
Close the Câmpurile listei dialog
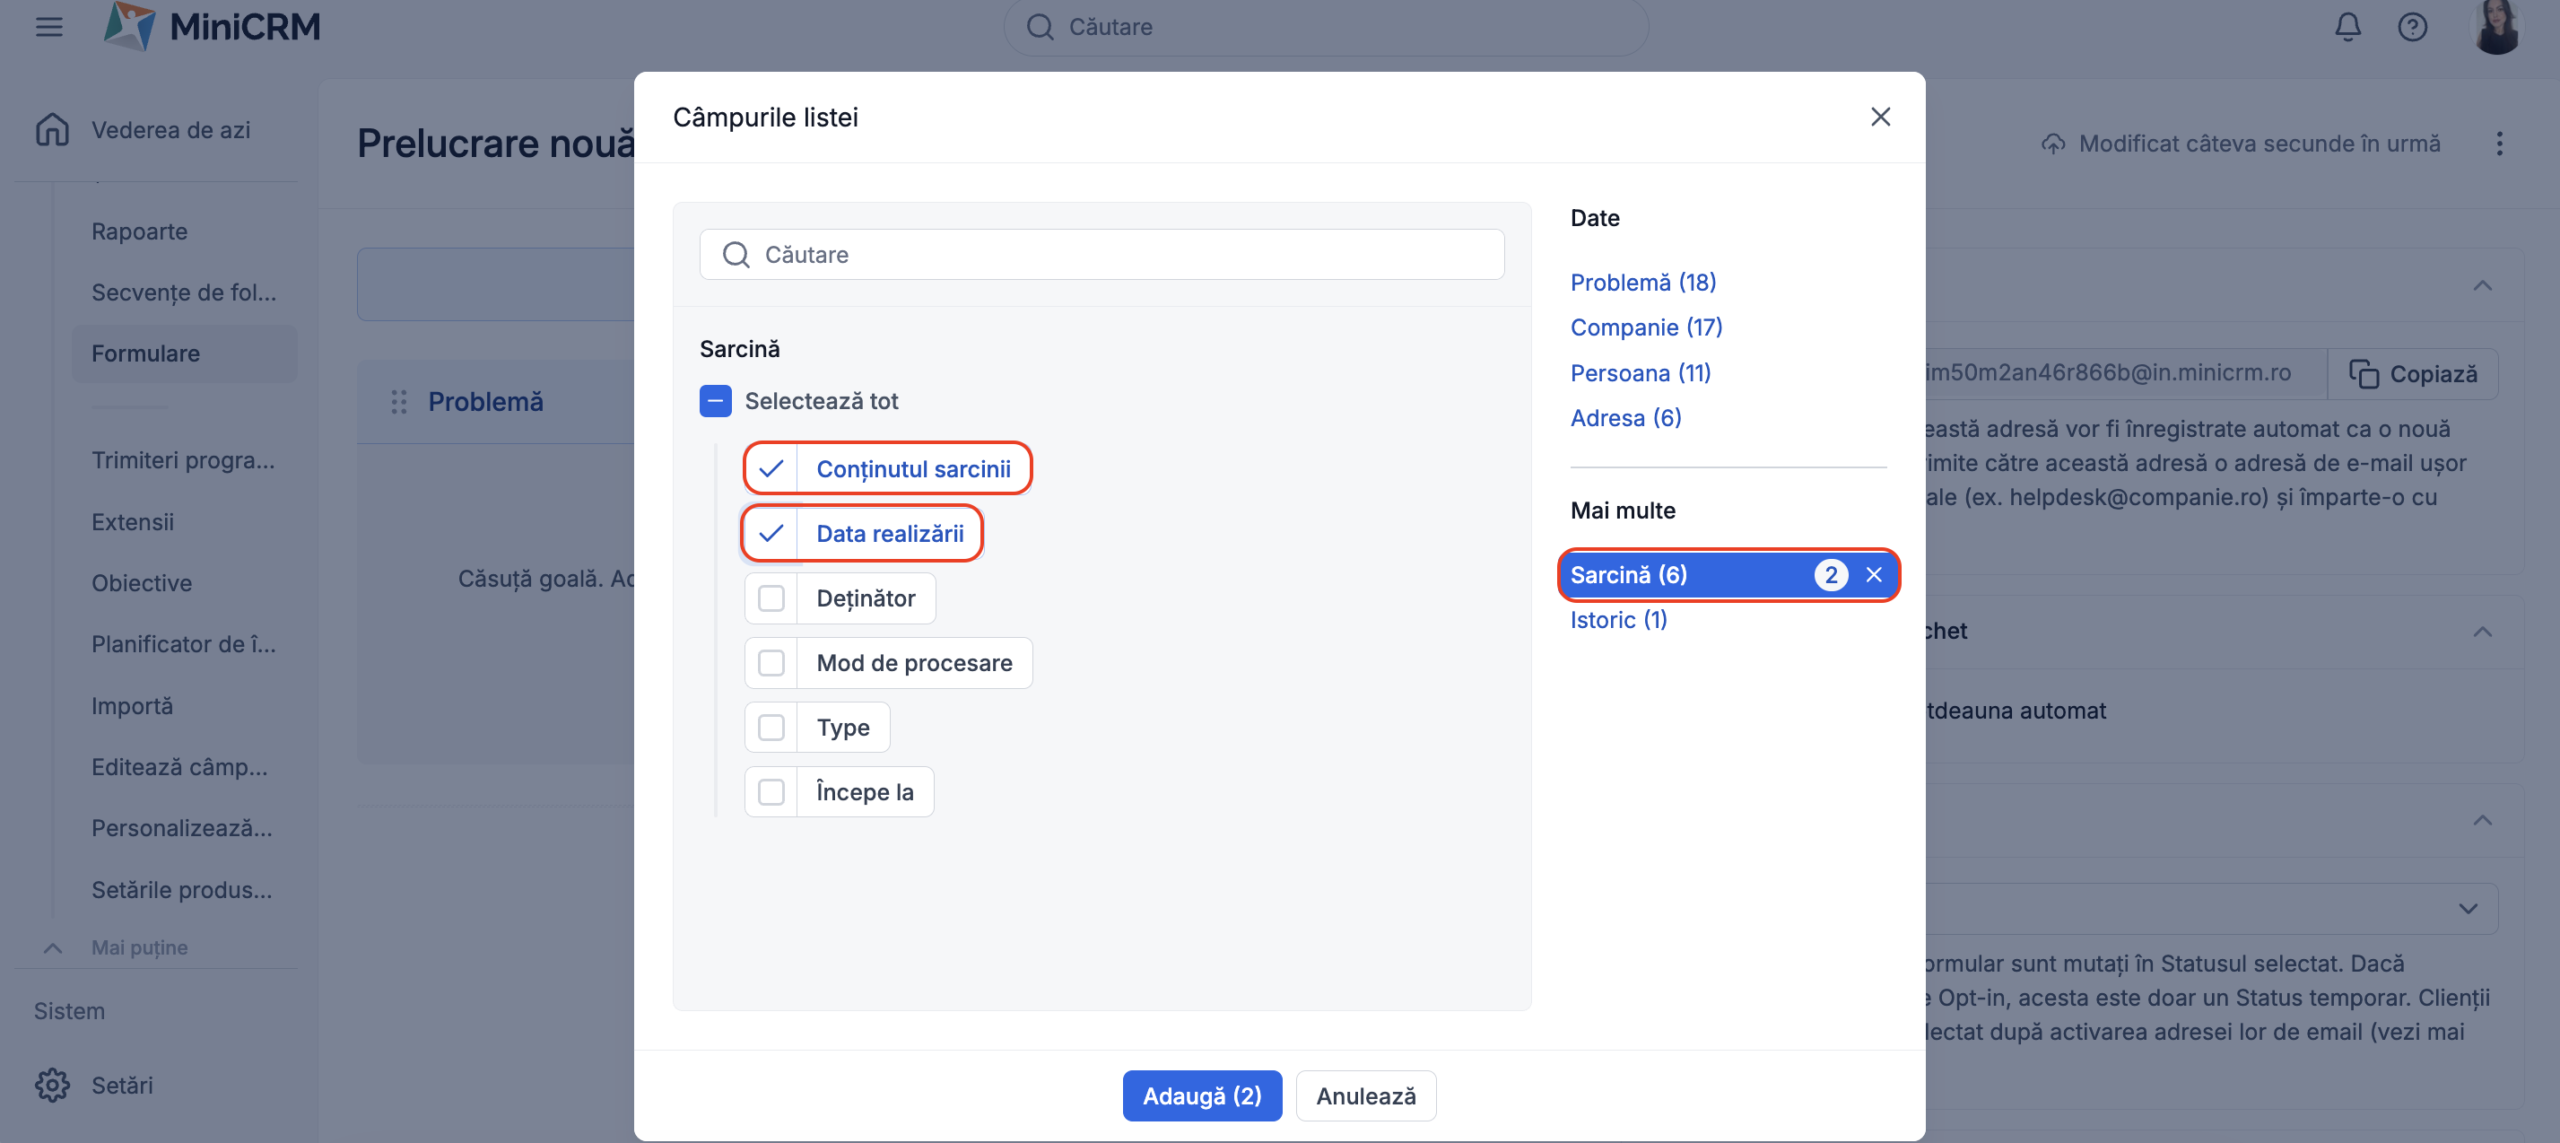click(1880, 117)
